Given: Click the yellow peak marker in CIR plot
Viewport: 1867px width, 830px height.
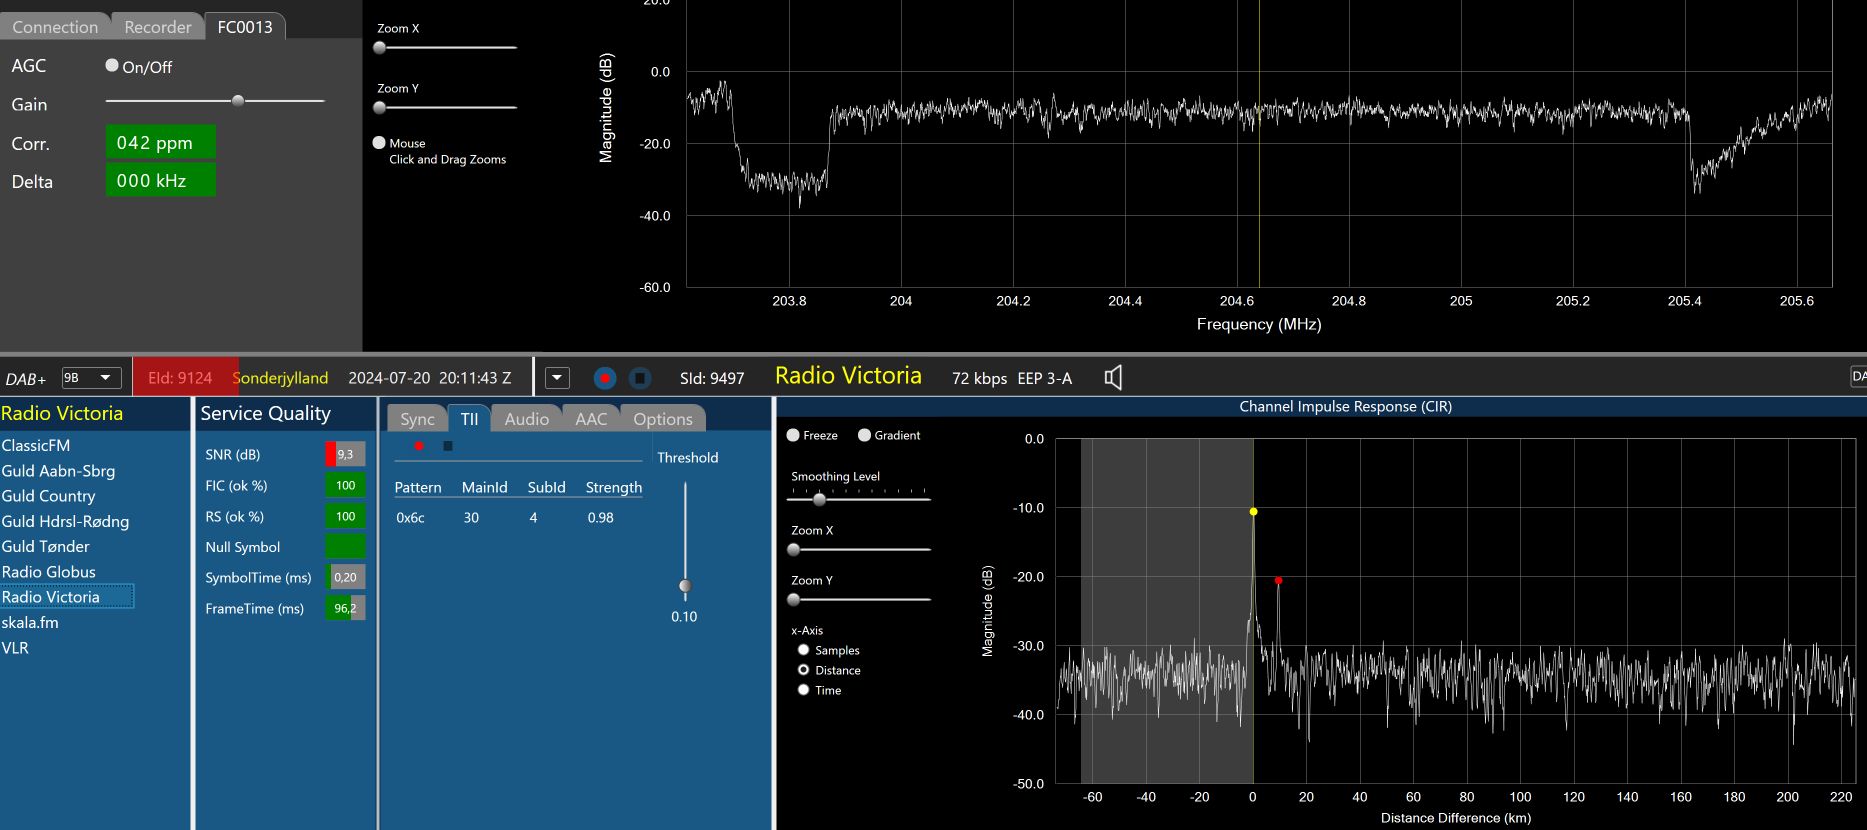Looking at the screenshot, I should [x=1253, y=511].
